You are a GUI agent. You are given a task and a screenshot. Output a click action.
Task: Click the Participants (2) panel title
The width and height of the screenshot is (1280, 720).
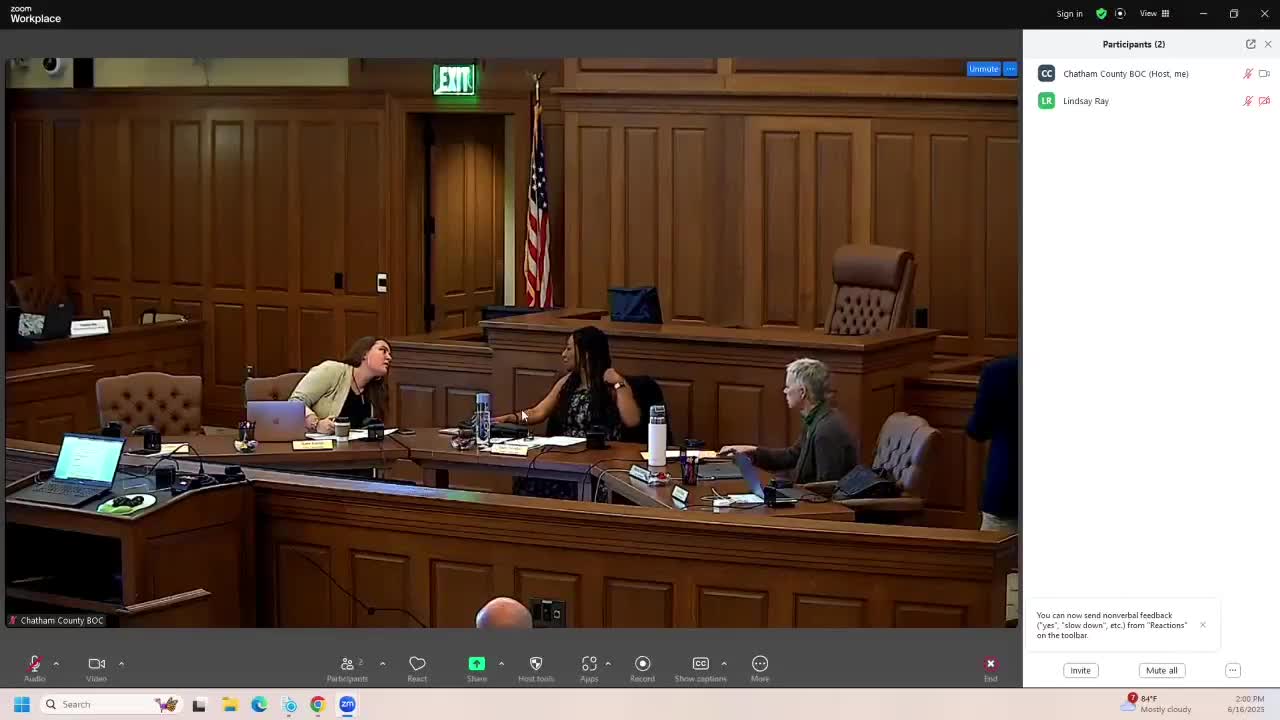tap(1134, 44)
